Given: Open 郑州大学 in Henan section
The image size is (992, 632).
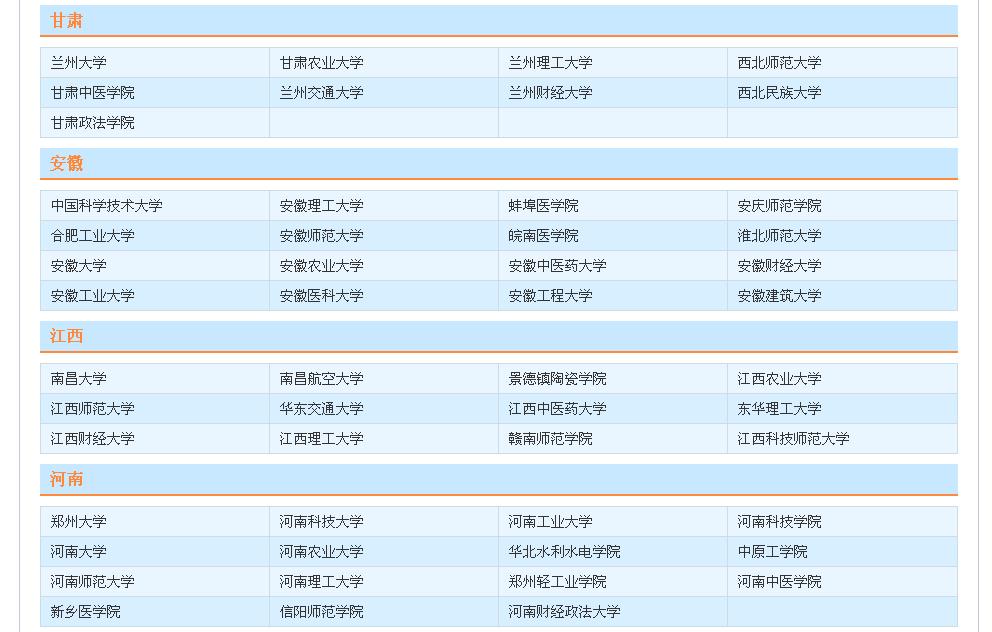Looking at the screenshot, I should pos(79,522).
